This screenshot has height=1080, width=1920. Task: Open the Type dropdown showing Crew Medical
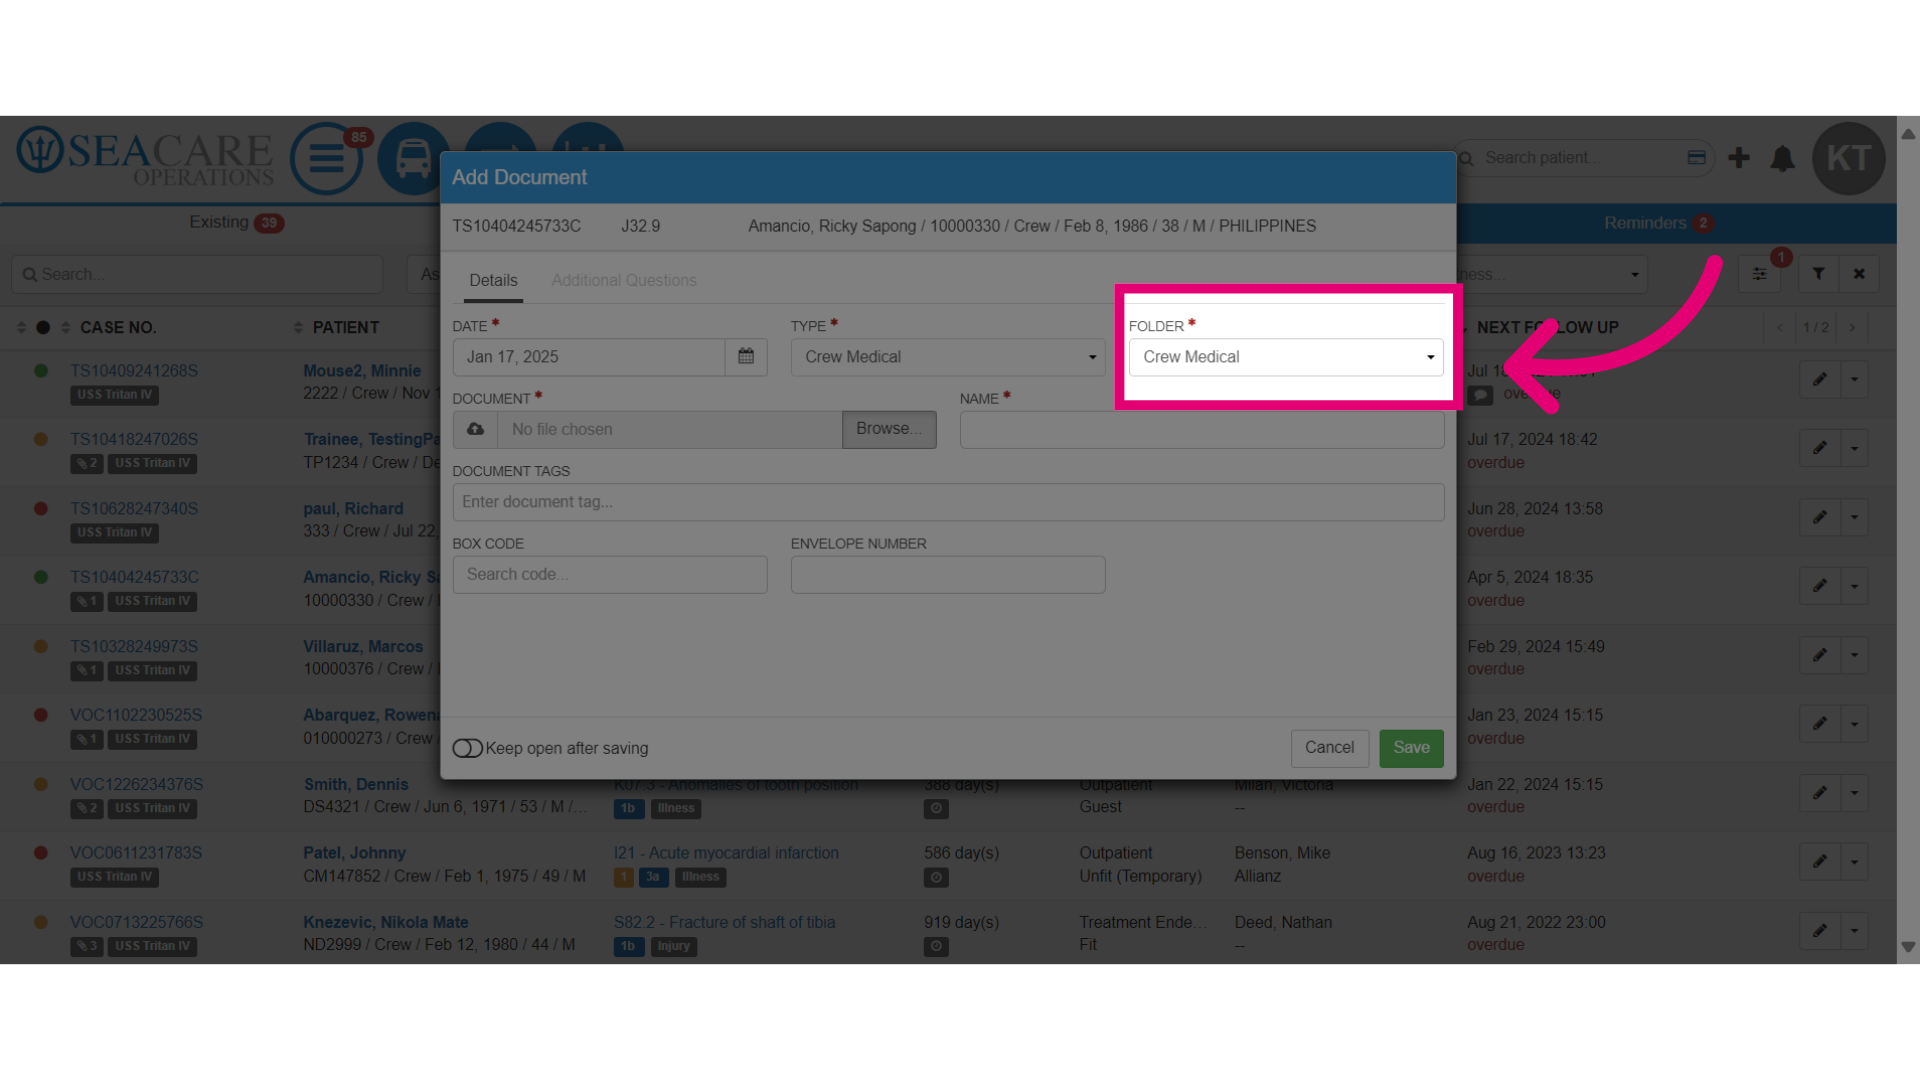pyautogui.click(x=947, y=357)
